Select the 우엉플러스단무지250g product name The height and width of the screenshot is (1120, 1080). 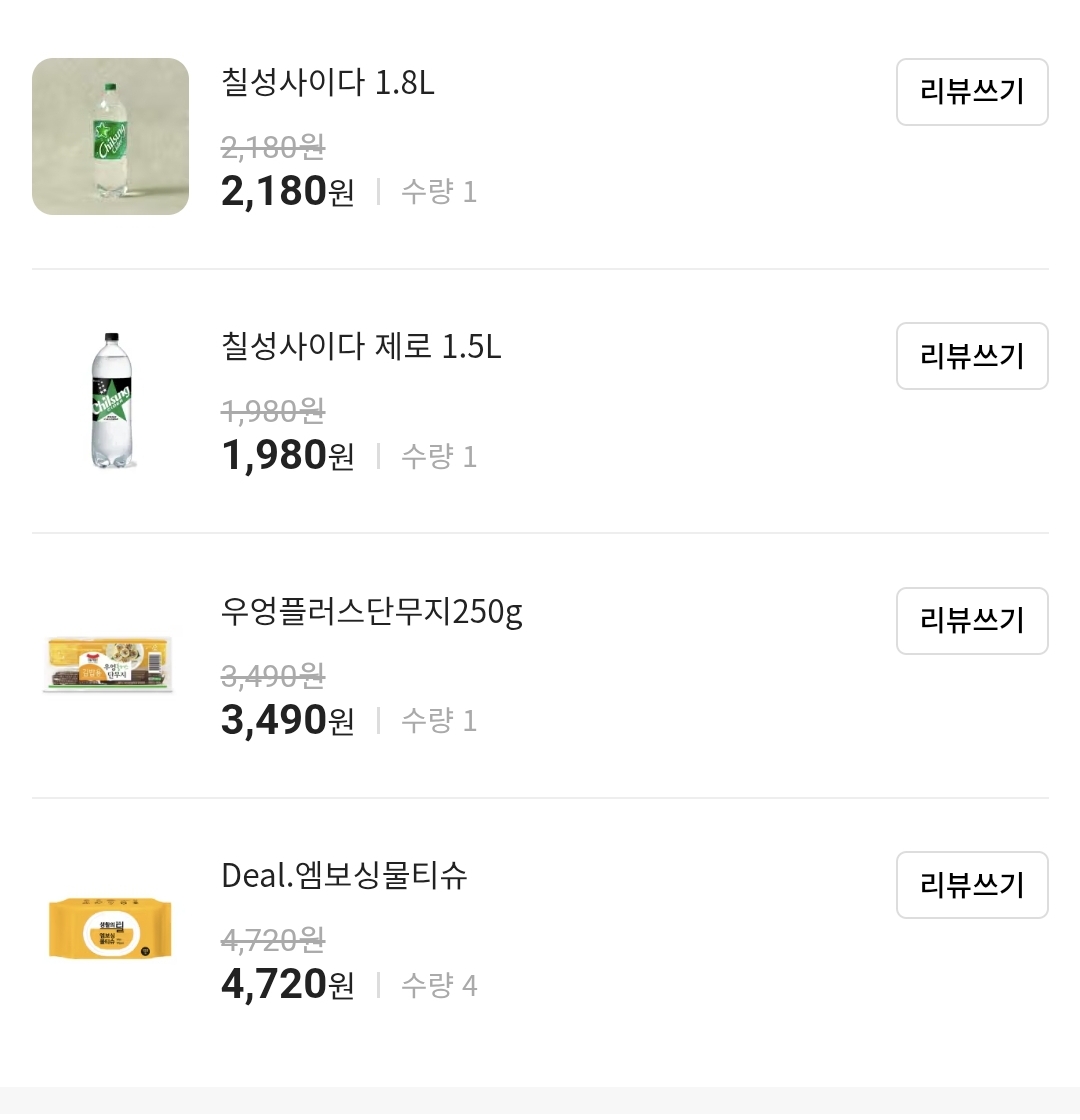[372, 611]
